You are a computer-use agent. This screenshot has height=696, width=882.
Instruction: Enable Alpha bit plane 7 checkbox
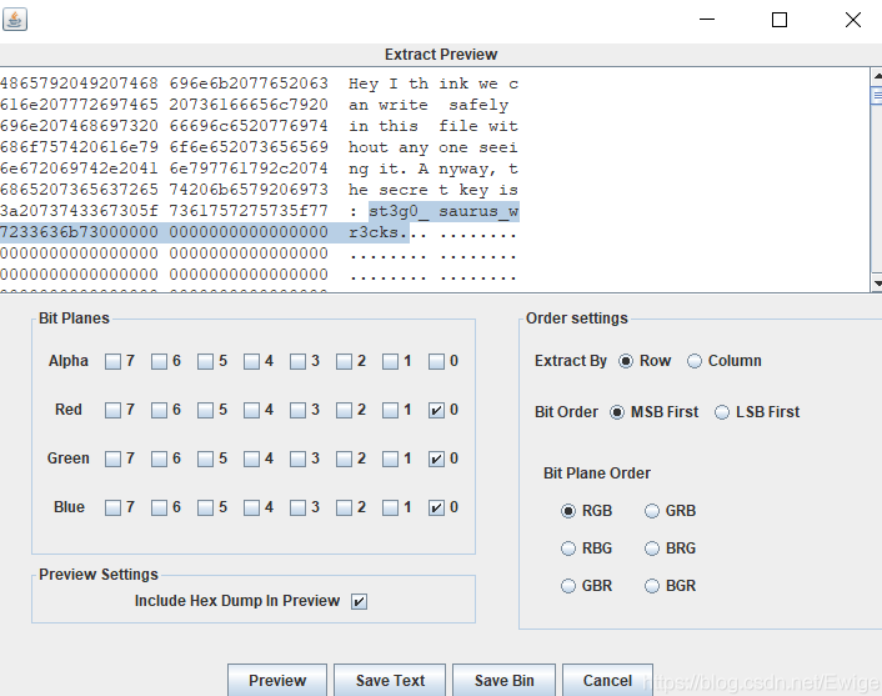(x=113, y=361)
